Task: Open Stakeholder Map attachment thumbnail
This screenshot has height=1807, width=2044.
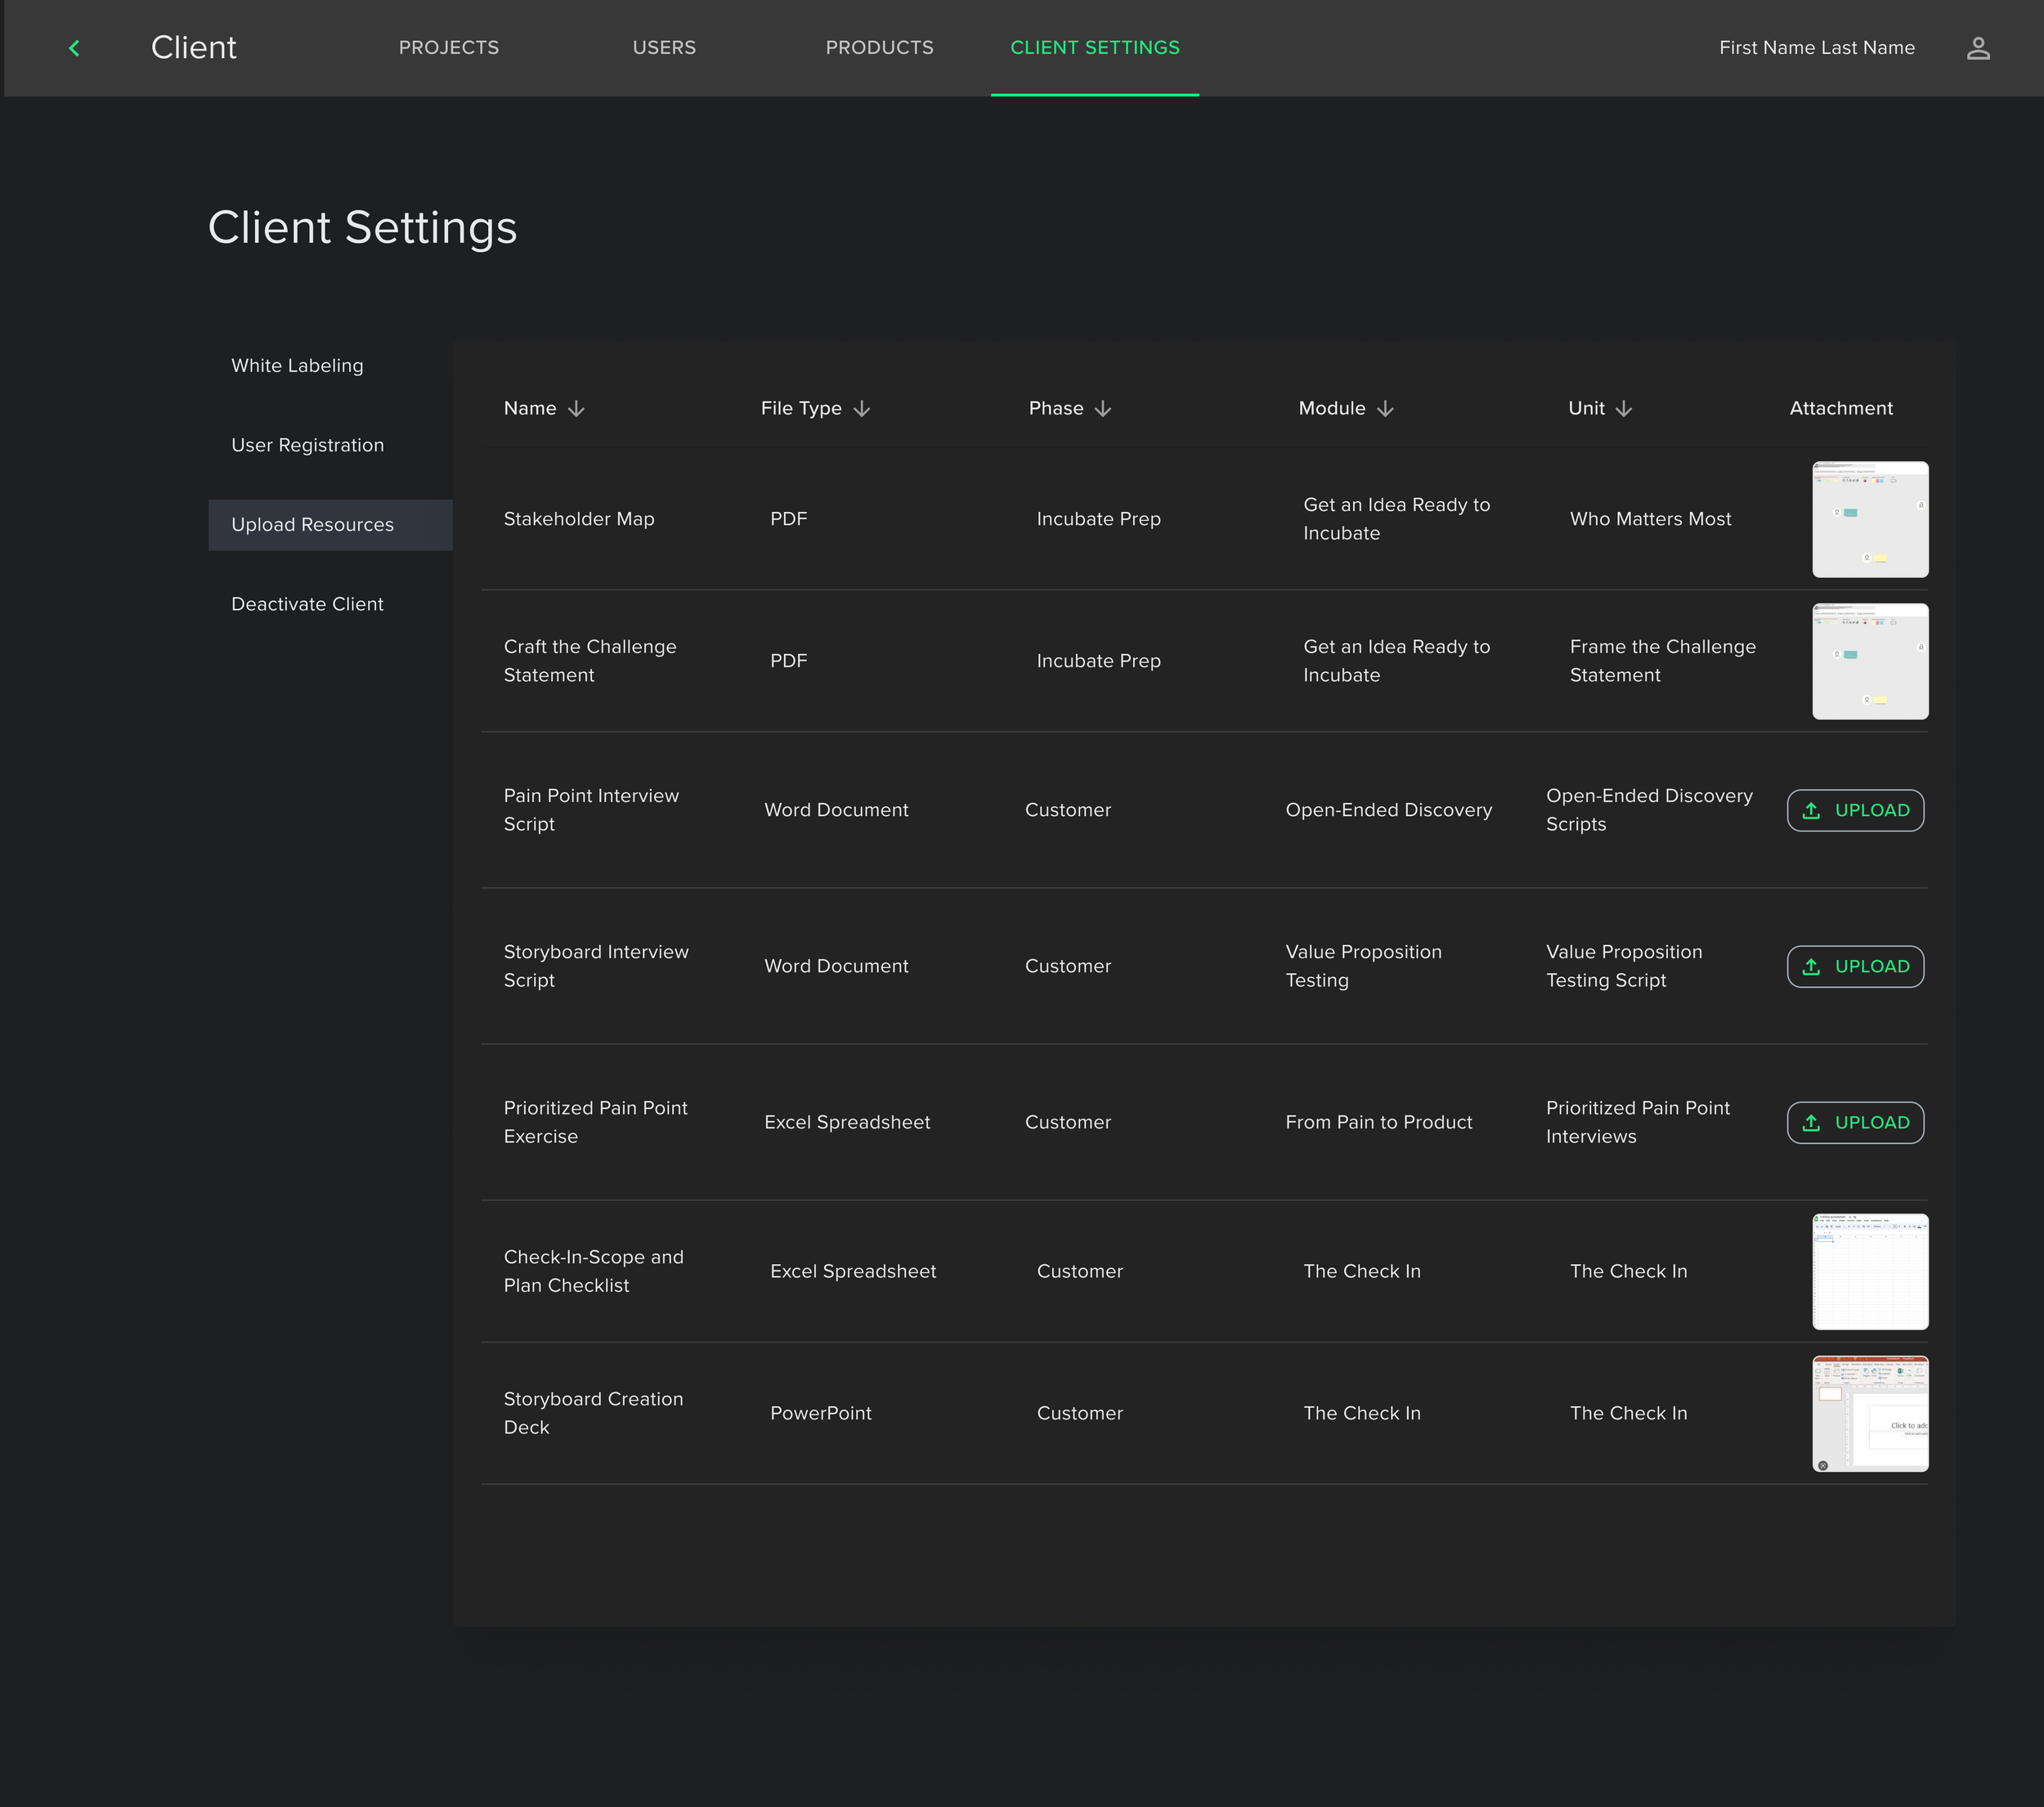Action: tap(1869, 519)
